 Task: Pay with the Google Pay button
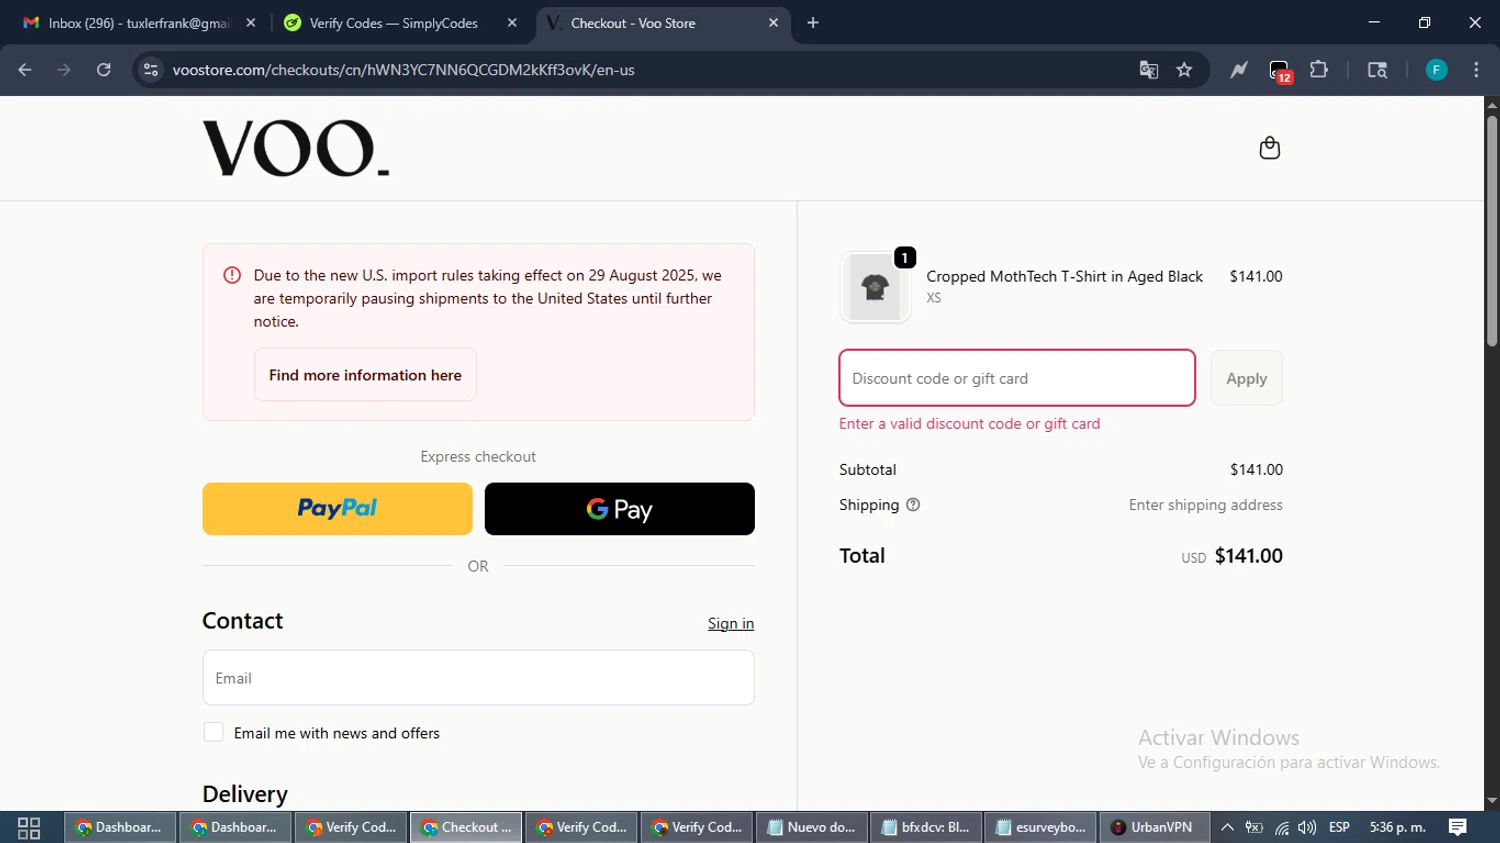pyautogui.click(x=619, y=509)
